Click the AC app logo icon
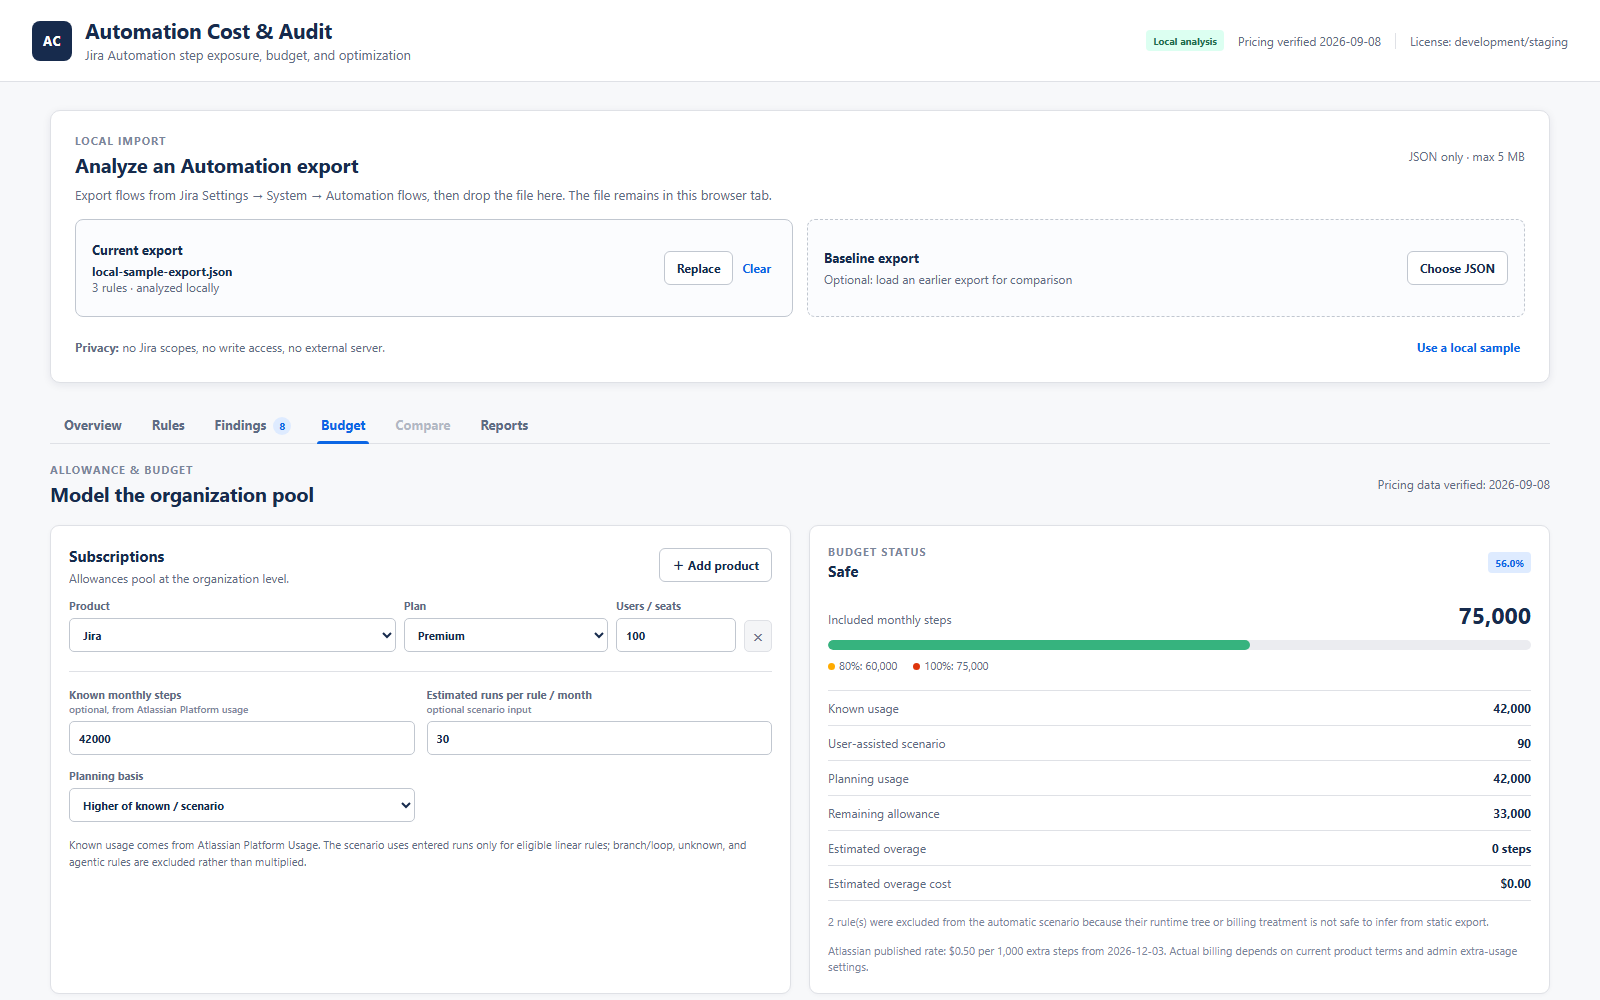1600x1000 pixels. coord(52,41)
